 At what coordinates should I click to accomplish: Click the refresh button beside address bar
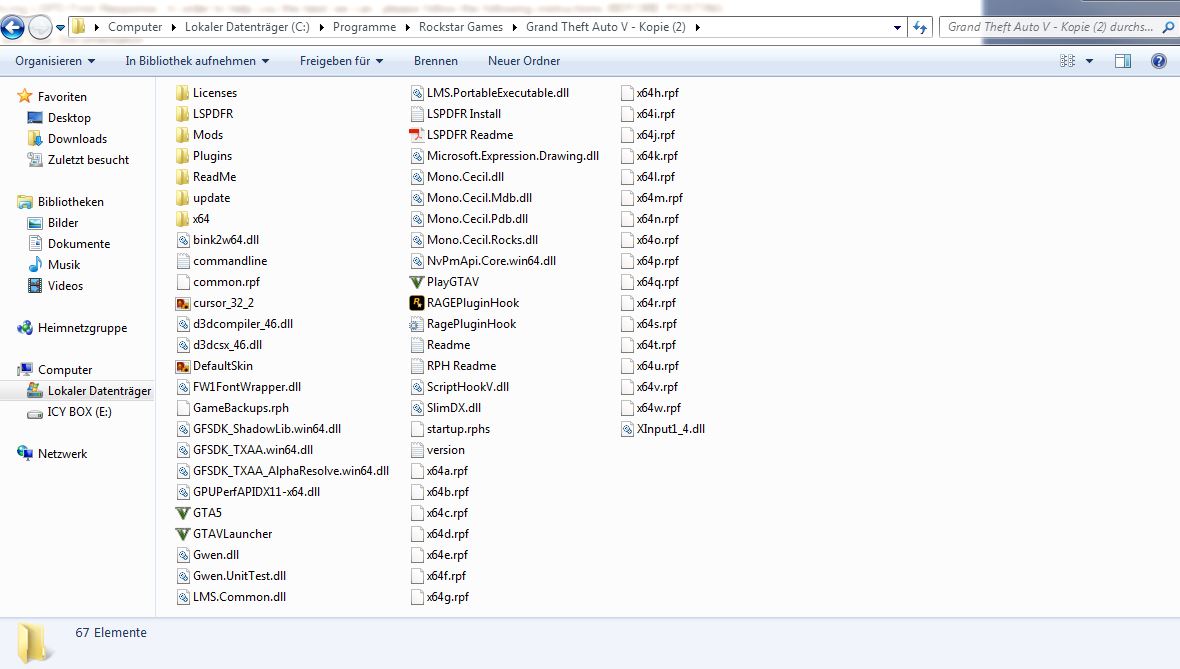(920, 27)
